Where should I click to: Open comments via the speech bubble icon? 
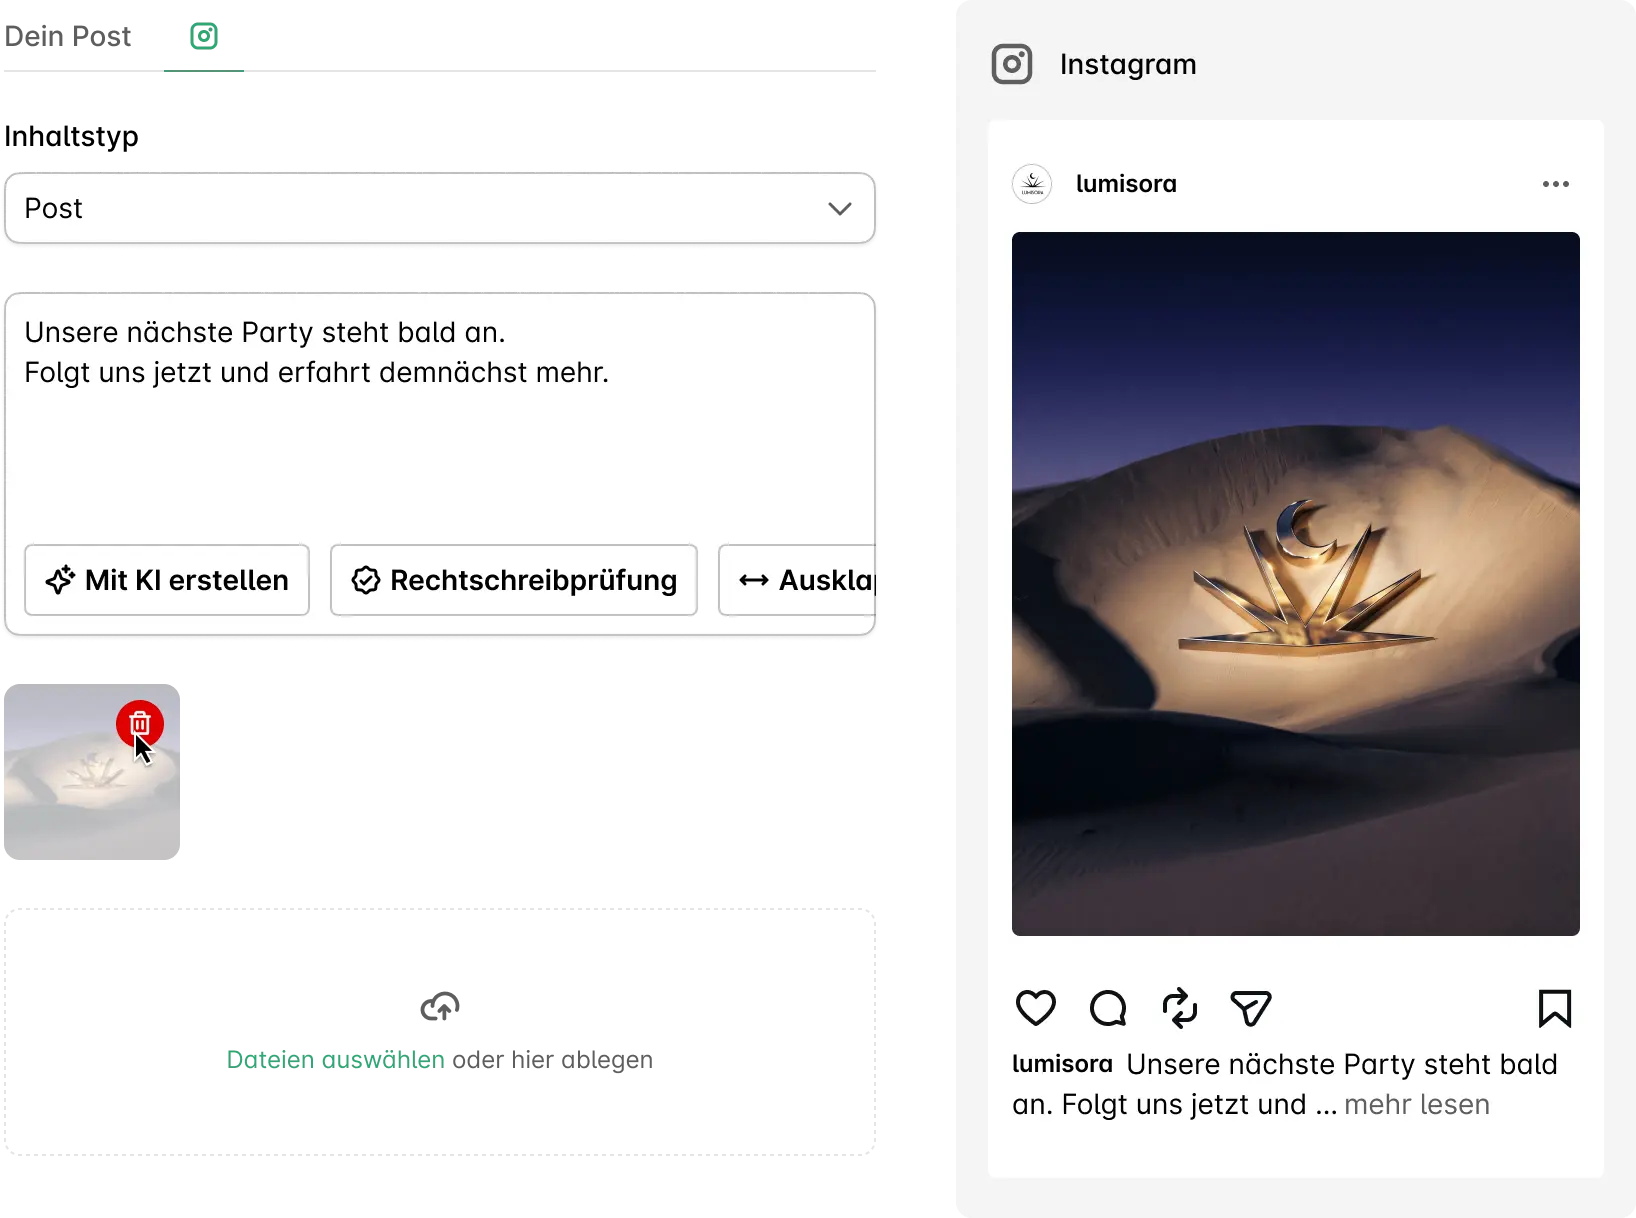[x=1108, y=1008]
